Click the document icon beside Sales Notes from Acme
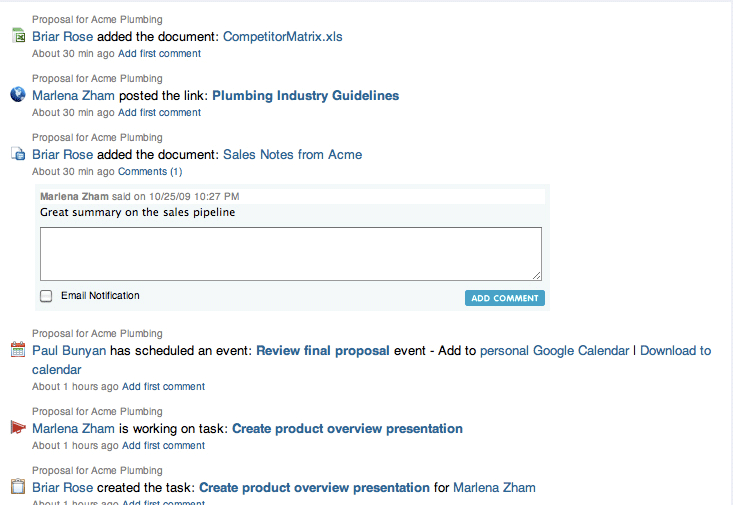The height and width of the screenshot is (505, 733). [18, 154]
